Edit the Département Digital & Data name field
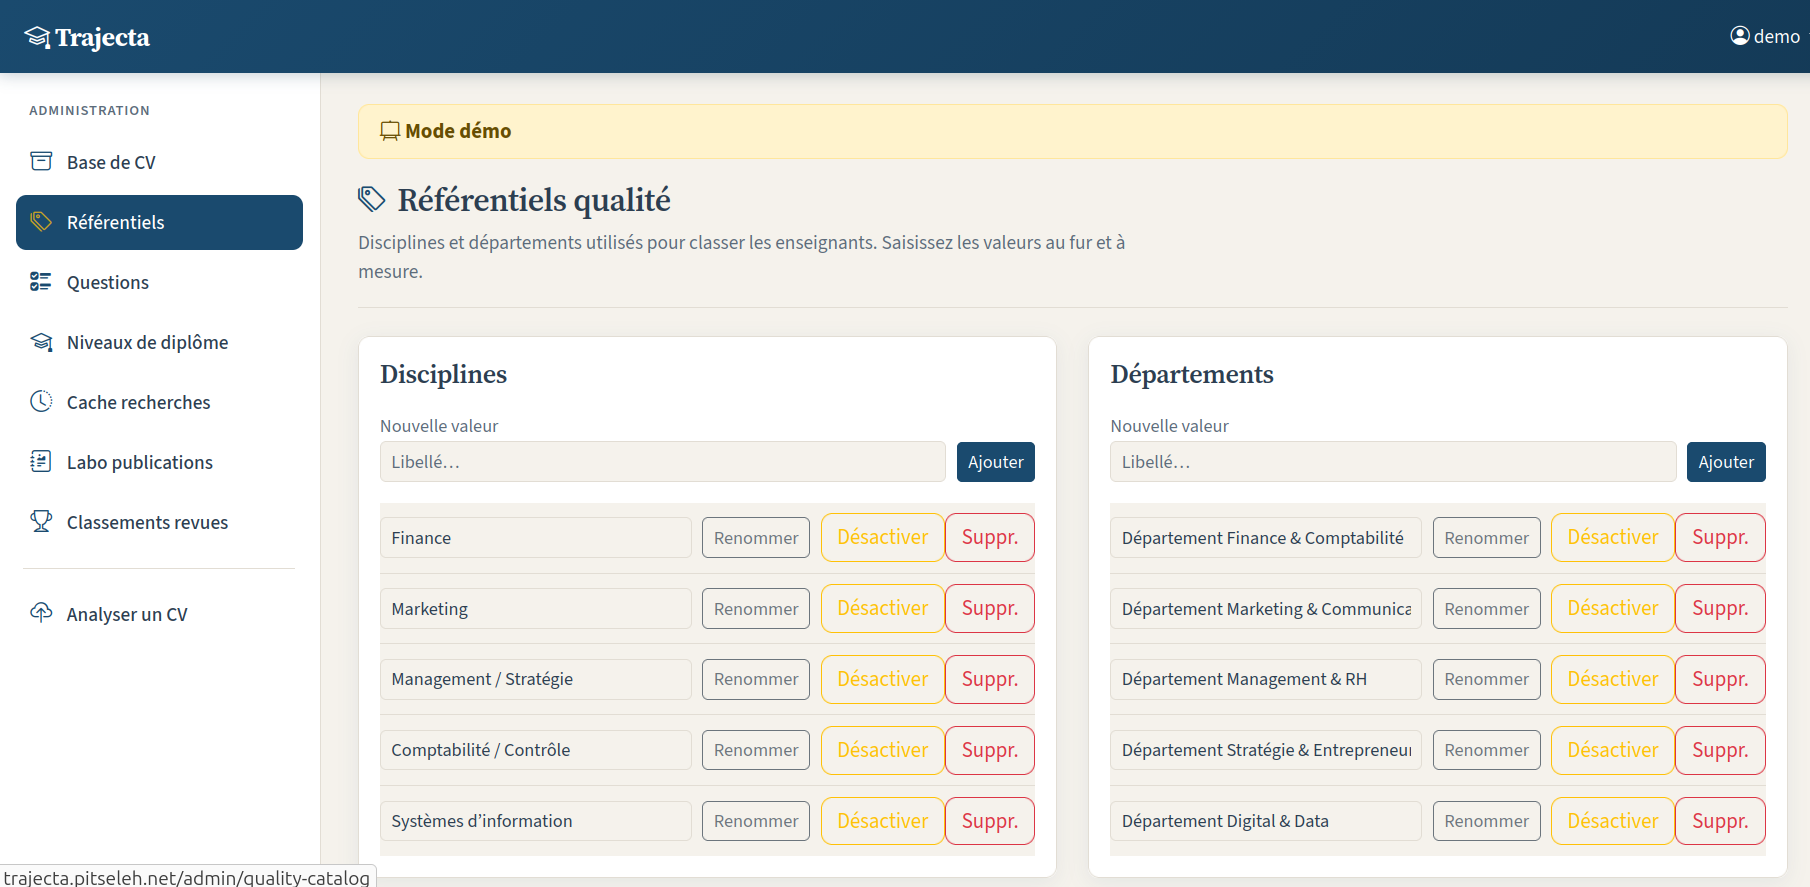The image size is (1810, 887). [x=1266, y=821]
